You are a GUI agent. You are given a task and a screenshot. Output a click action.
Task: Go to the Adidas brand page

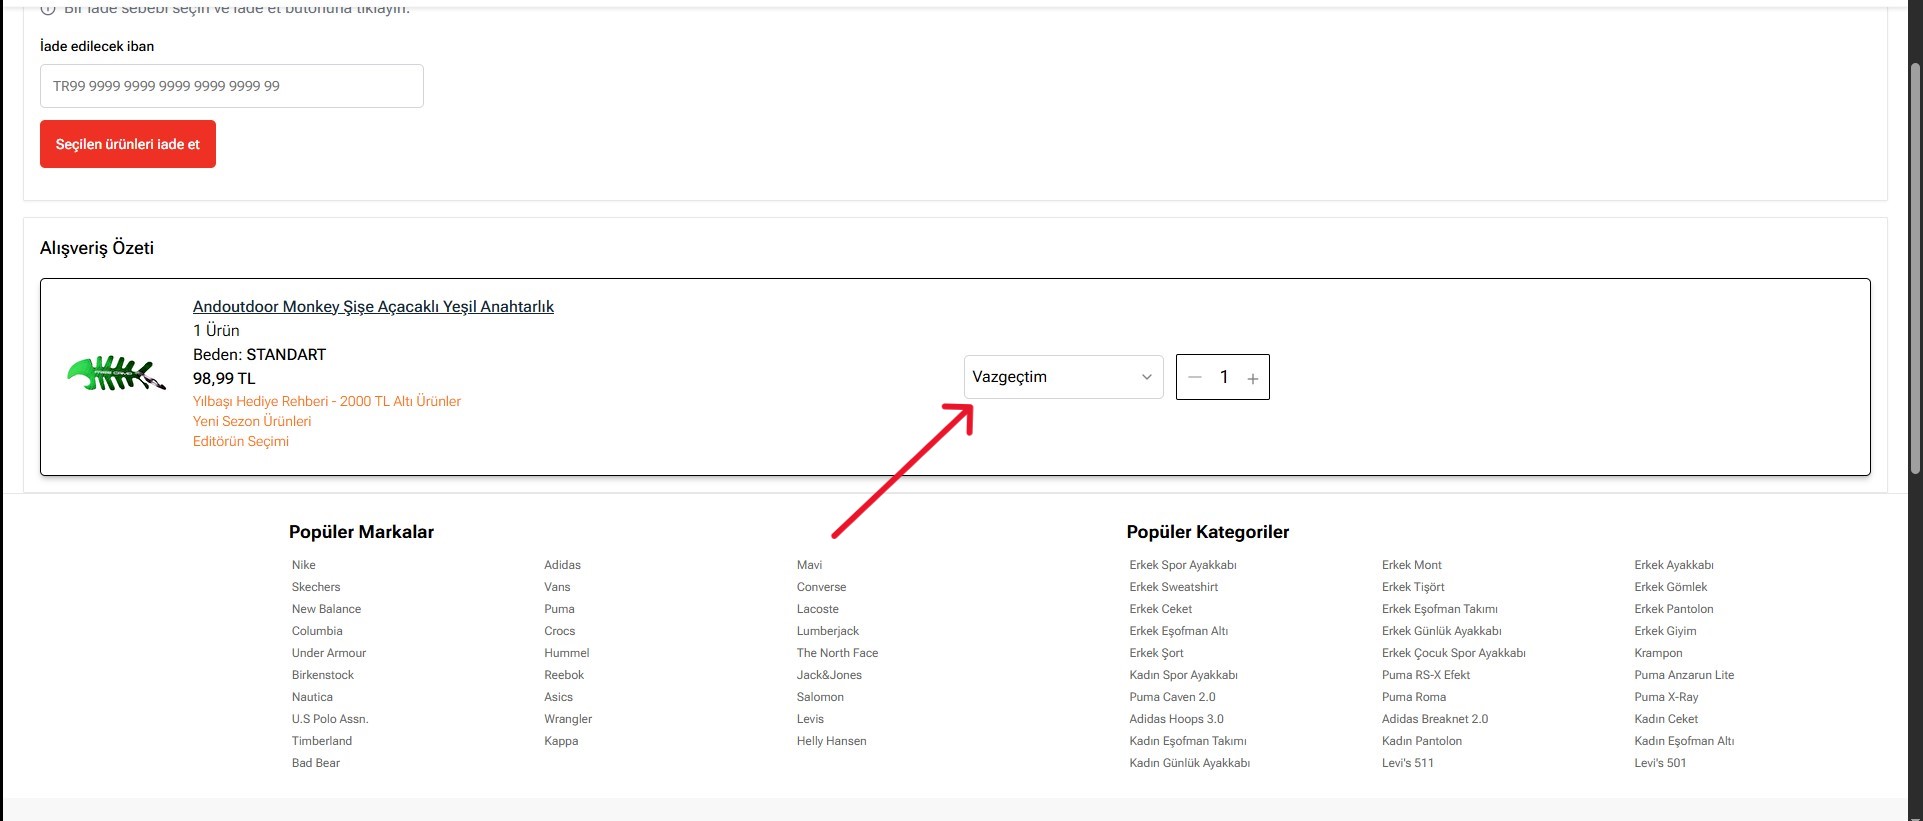point(562,565)
